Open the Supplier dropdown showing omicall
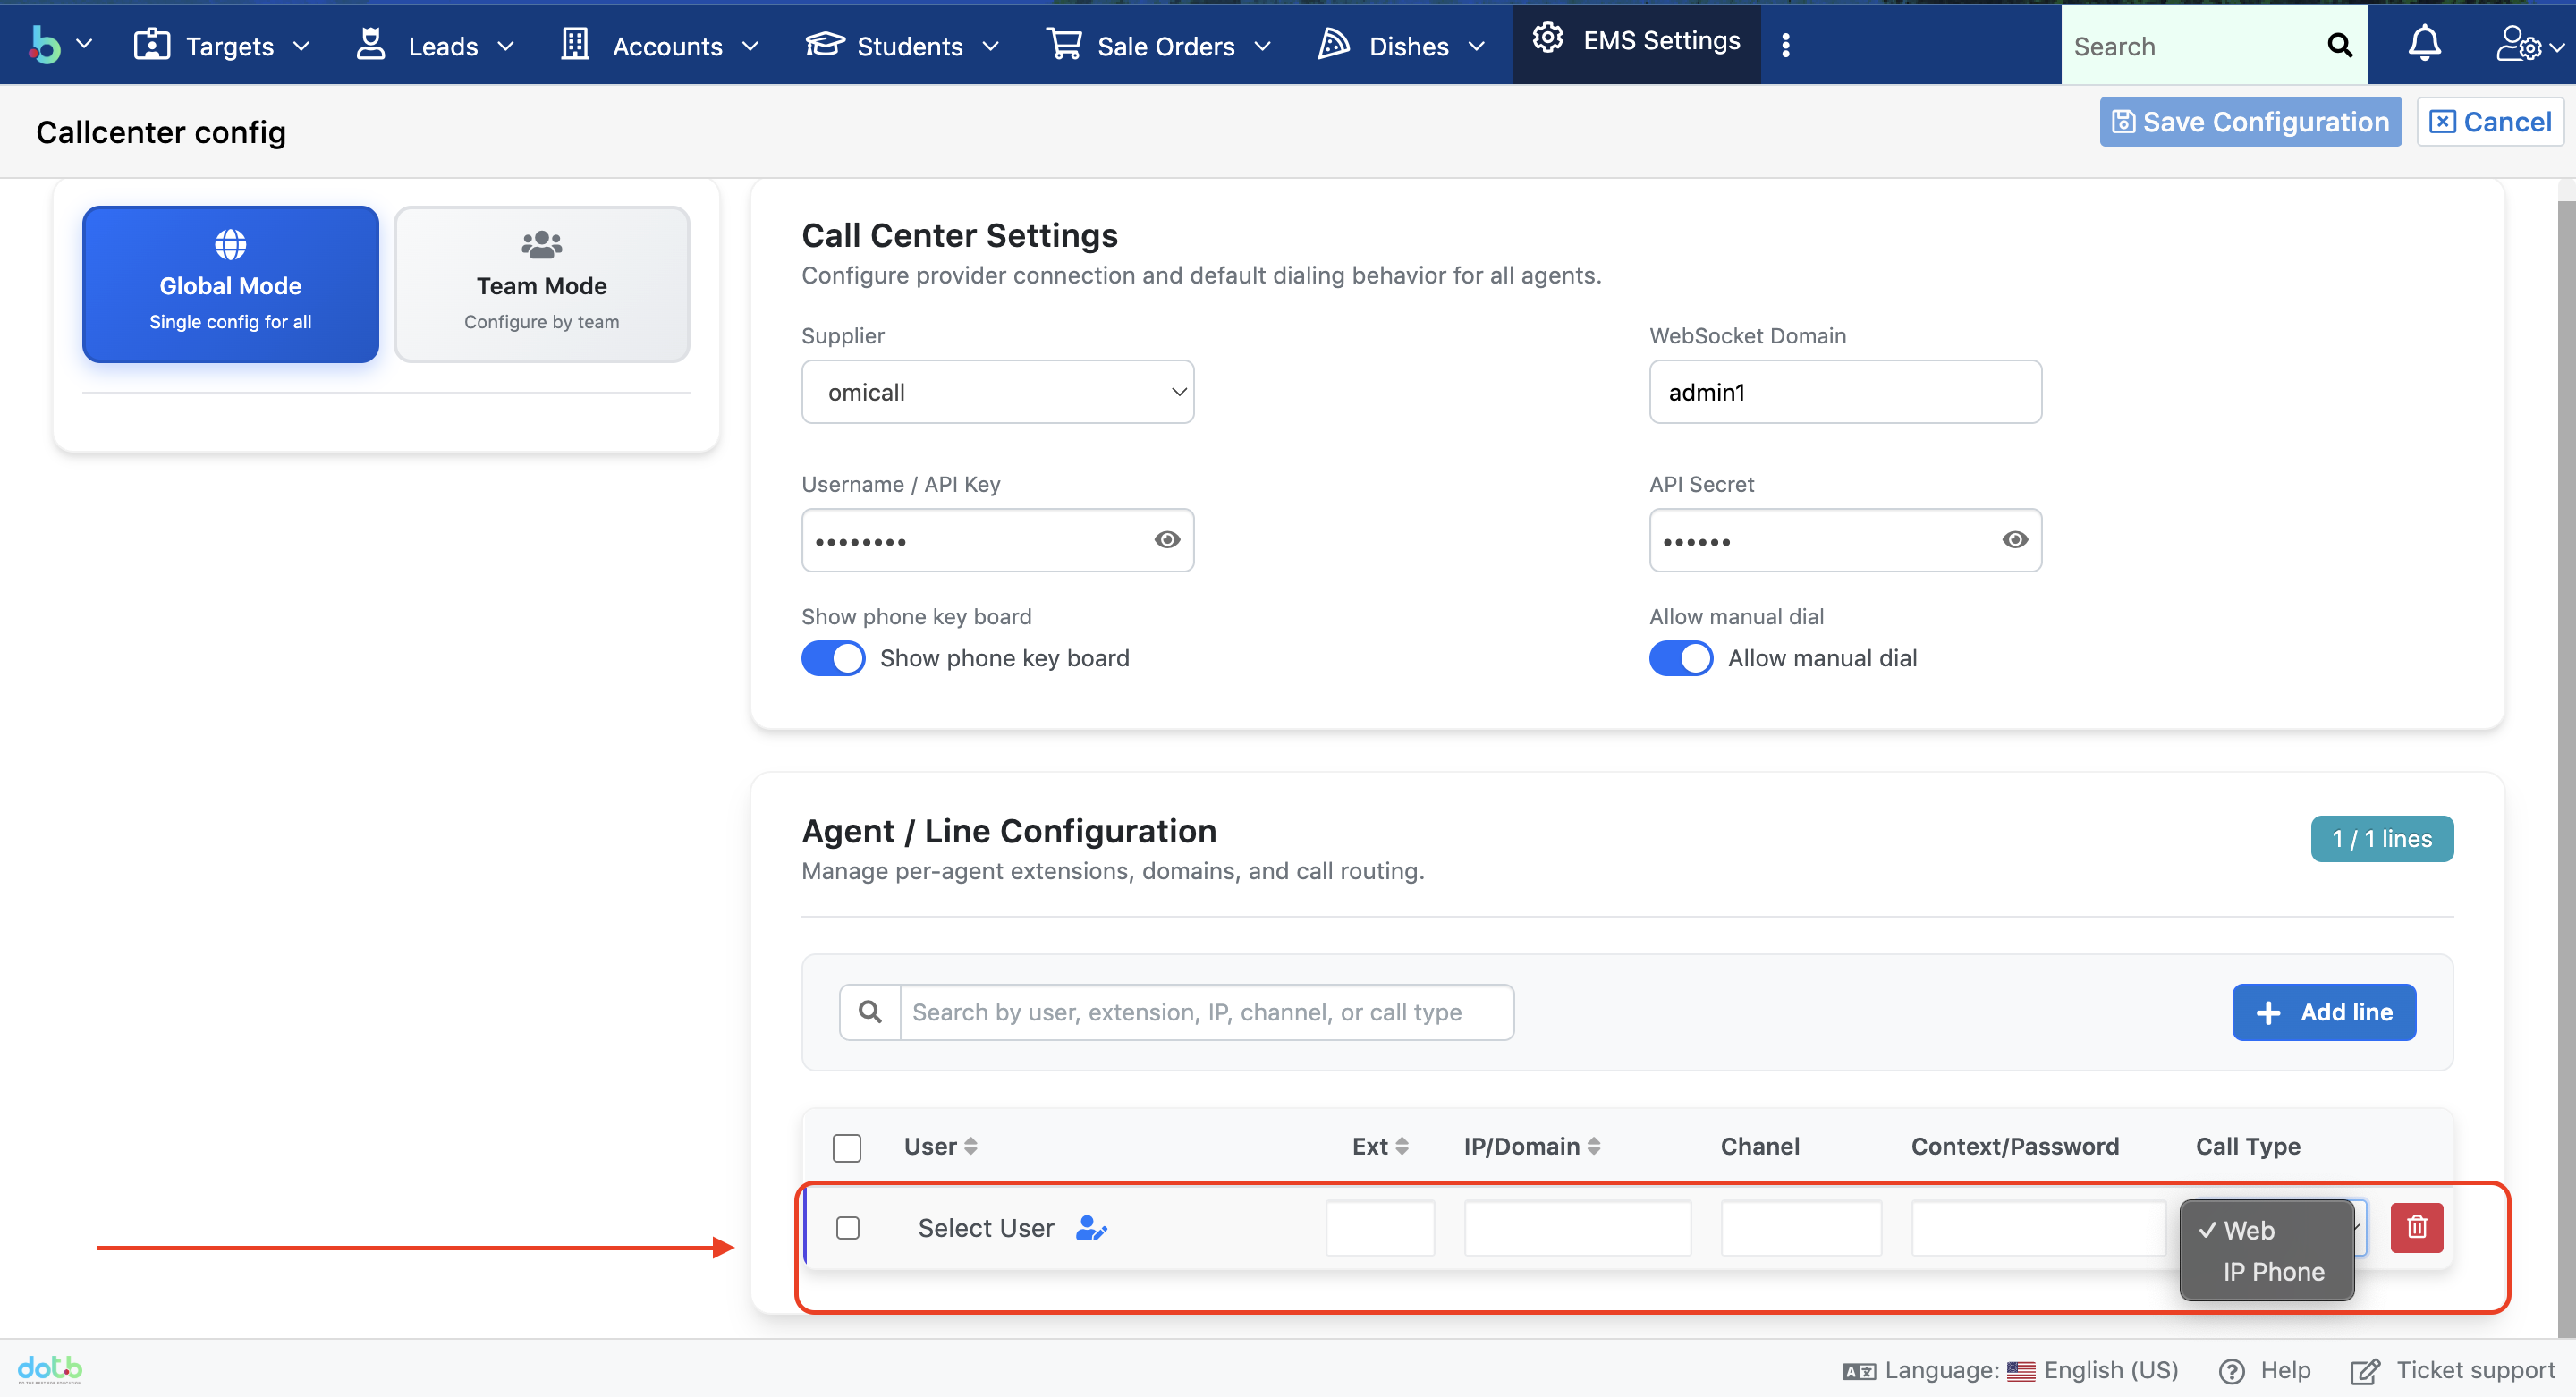 [997, 392]
